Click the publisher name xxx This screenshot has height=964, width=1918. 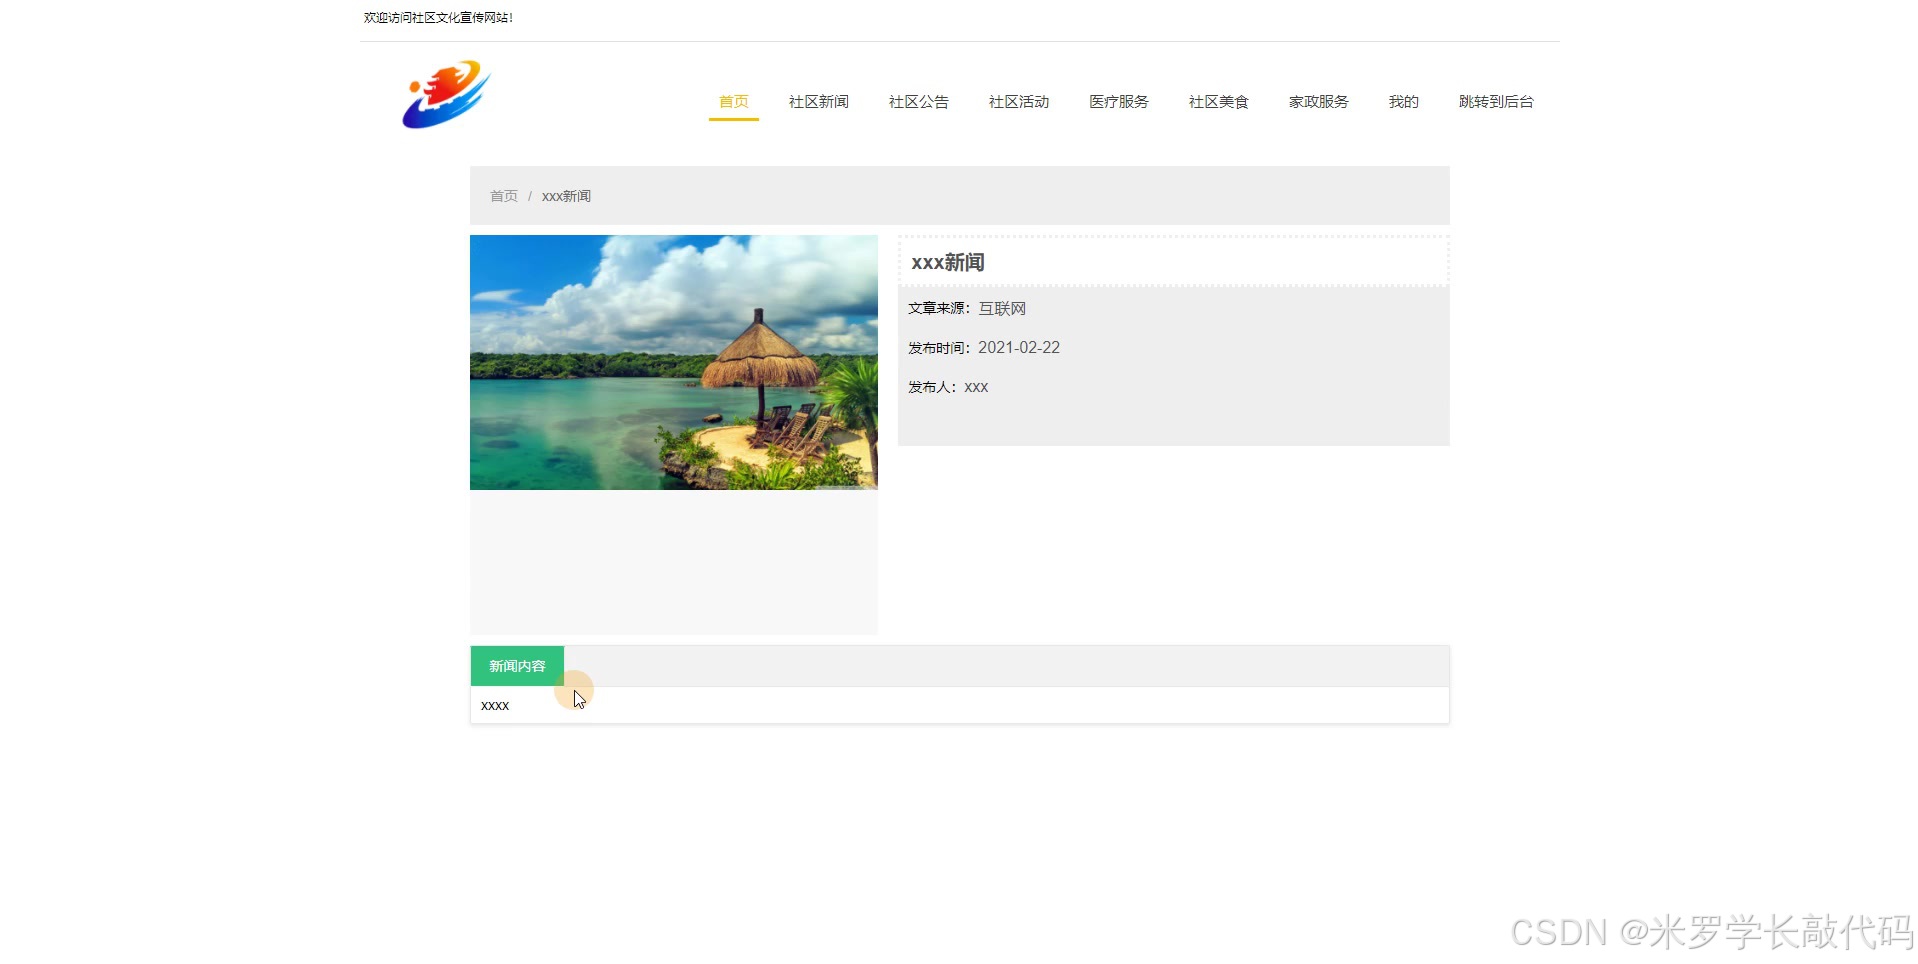pos(976,386)
